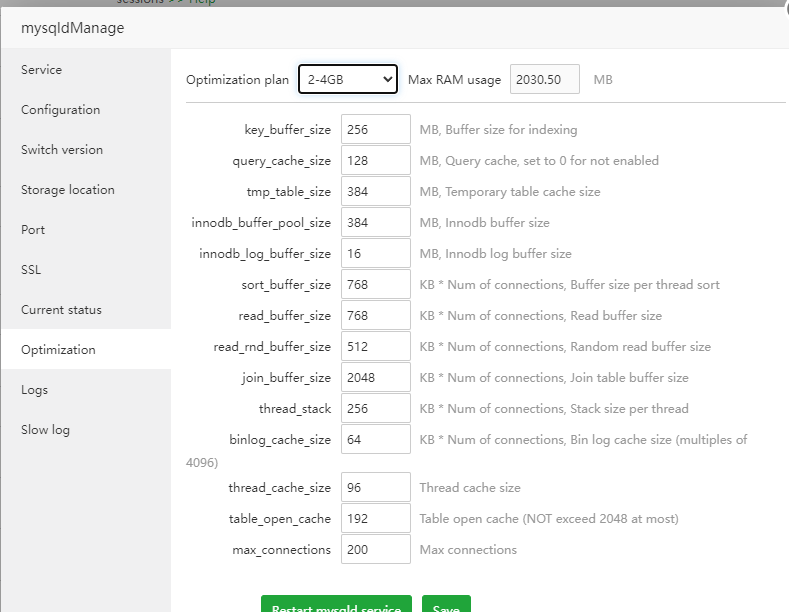Select the innodb_buffer_pool_size input
Viewport: 789px width, 612px height.
[375, 222]
